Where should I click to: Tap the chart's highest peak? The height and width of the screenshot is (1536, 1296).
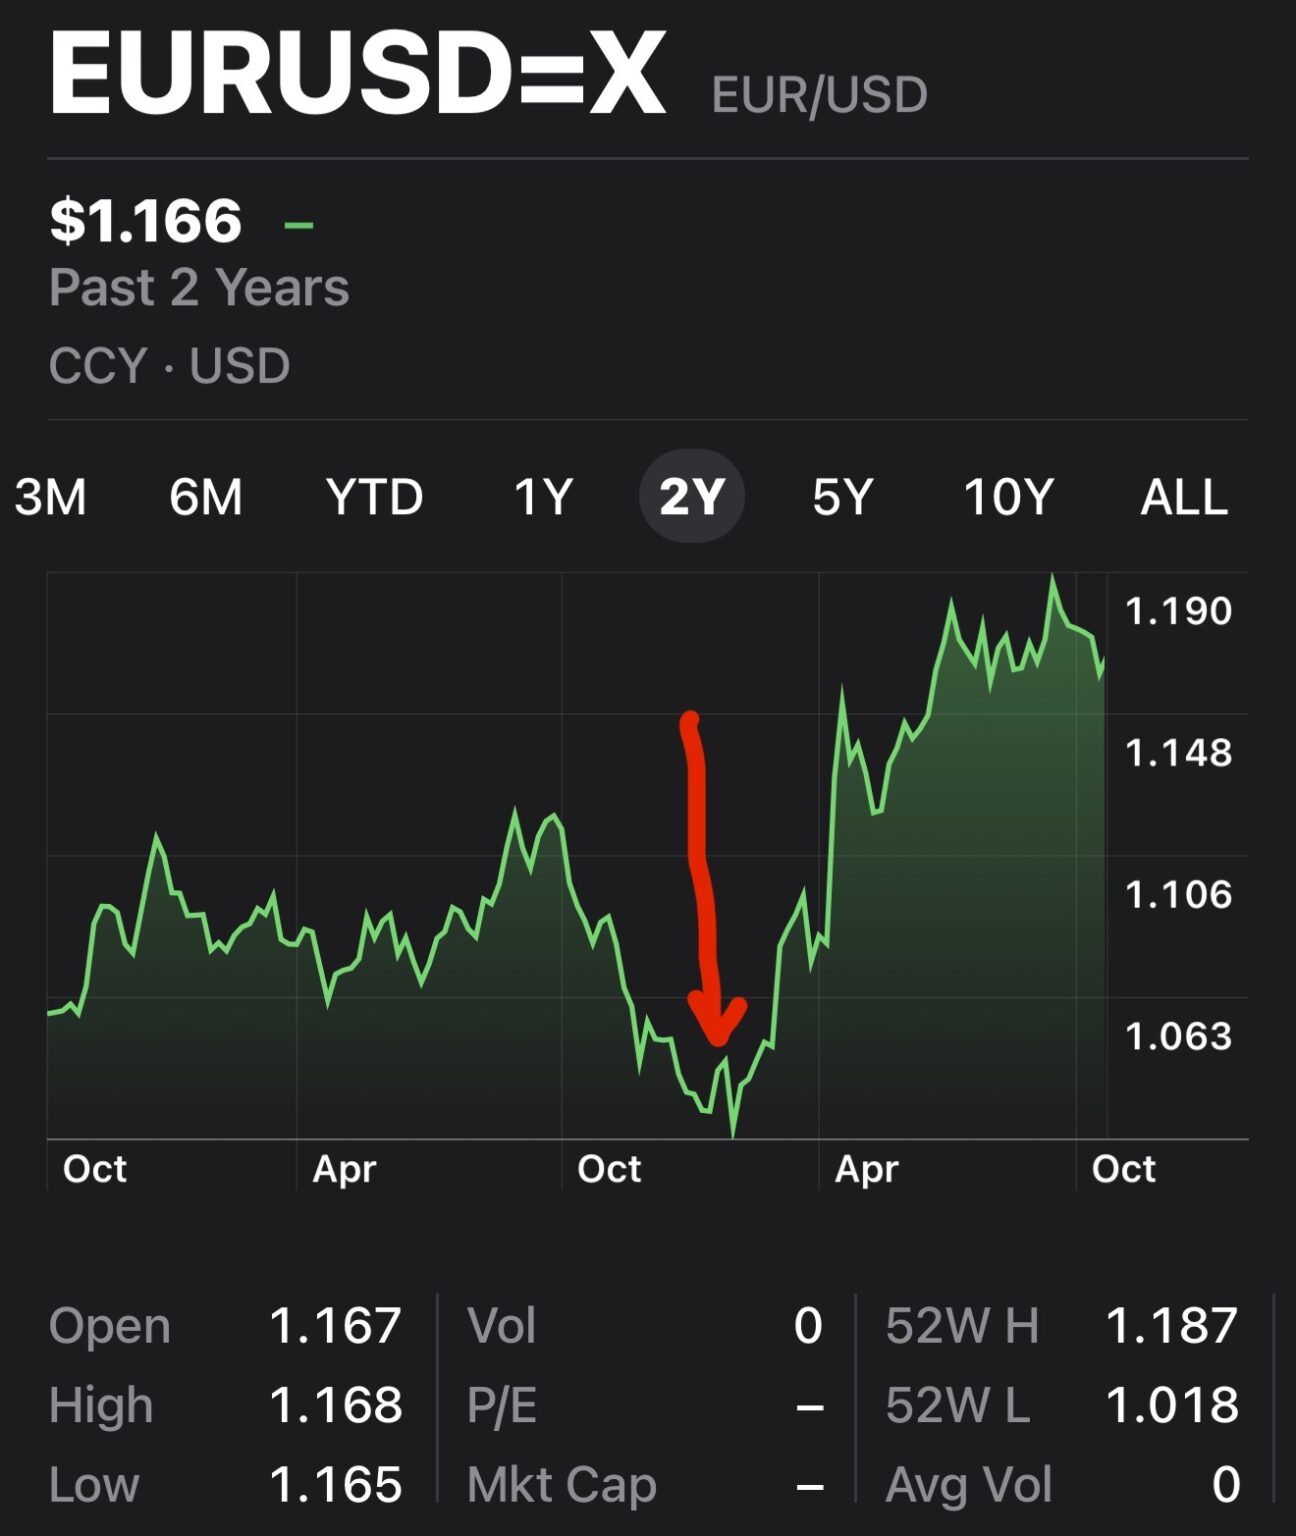tap(1052, 578)
